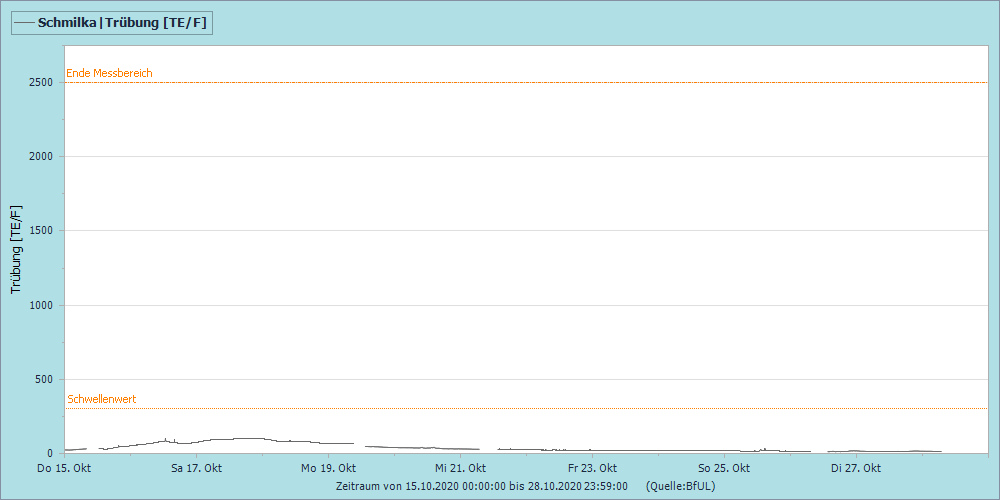Click the y-axis title 'Trübung [TE/F]'

[17, 249]
